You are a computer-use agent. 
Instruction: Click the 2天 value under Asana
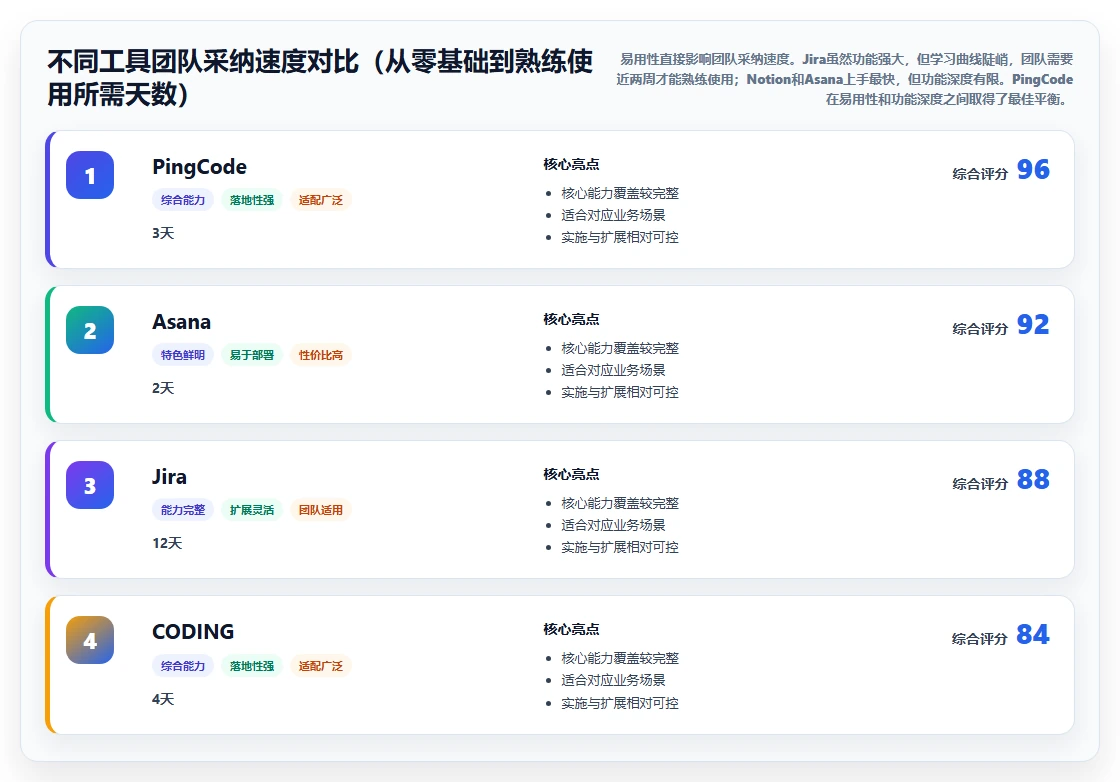[163, 389]
